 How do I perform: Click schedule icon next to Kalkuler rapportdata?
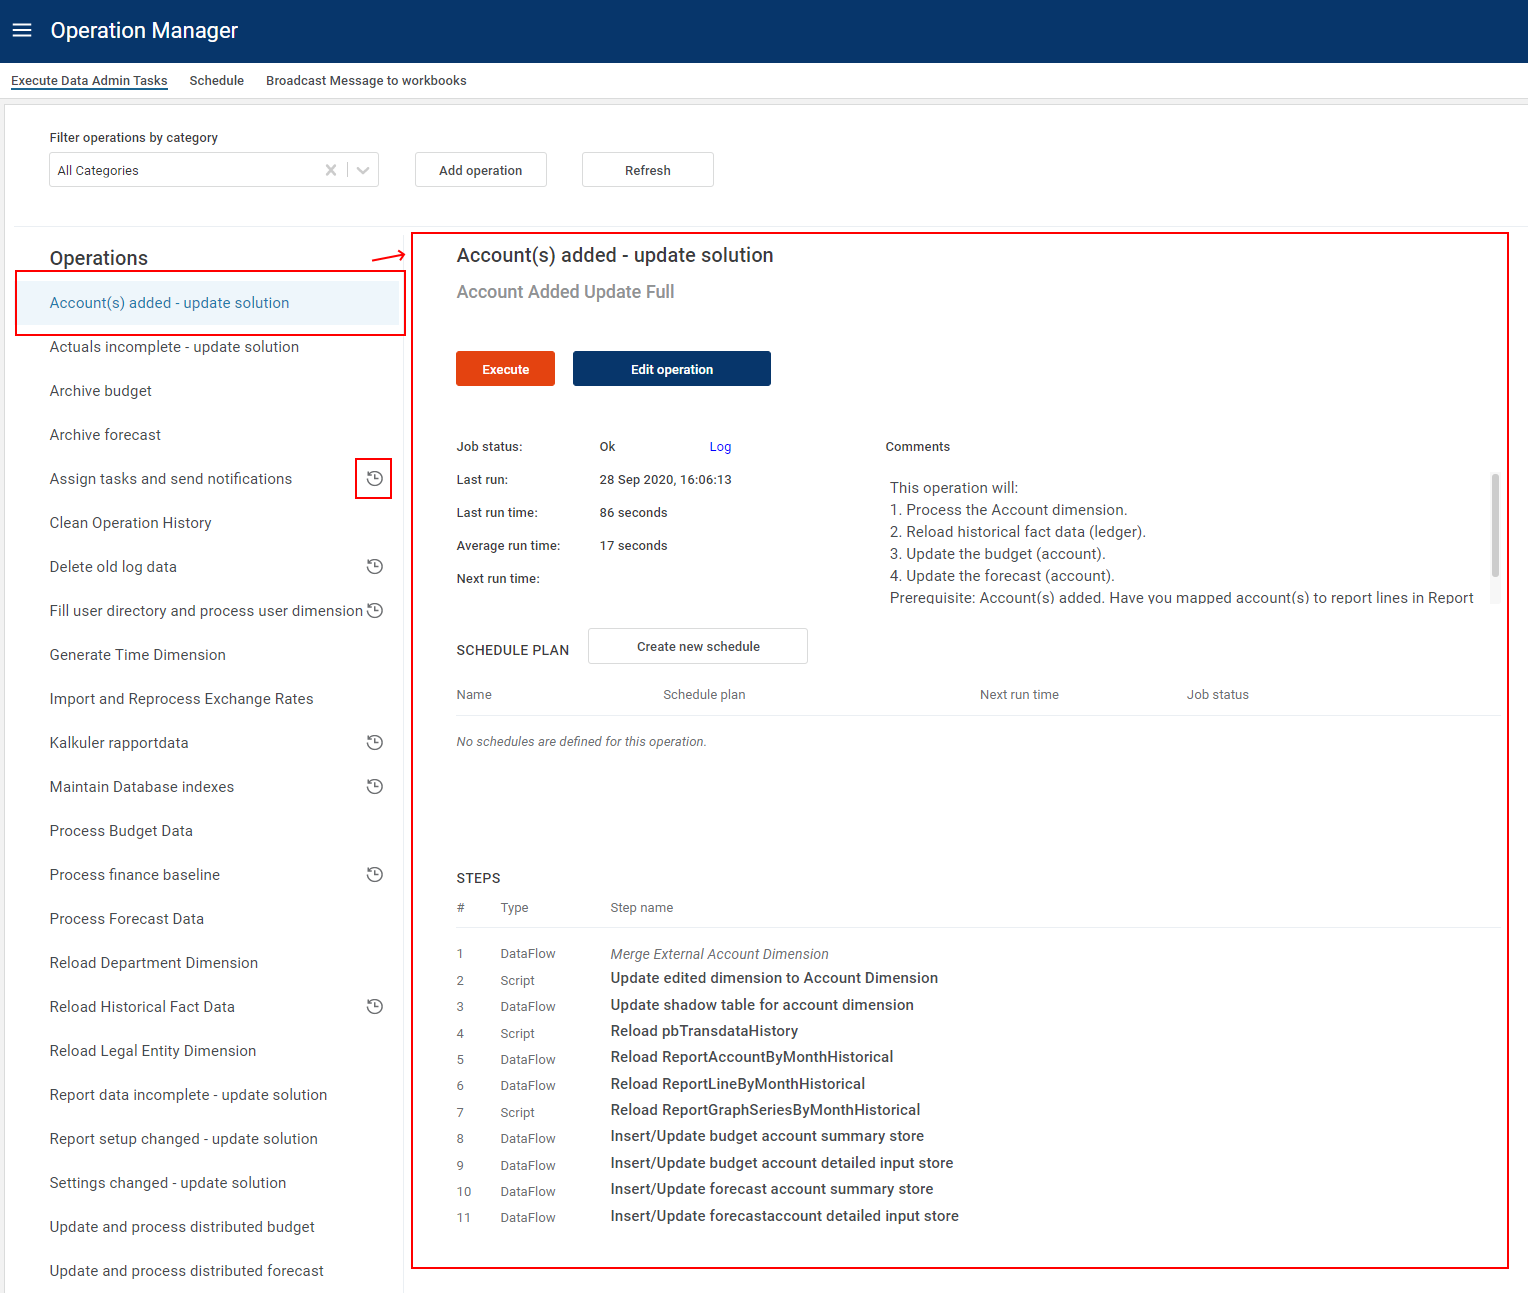(x=374, y=743)
